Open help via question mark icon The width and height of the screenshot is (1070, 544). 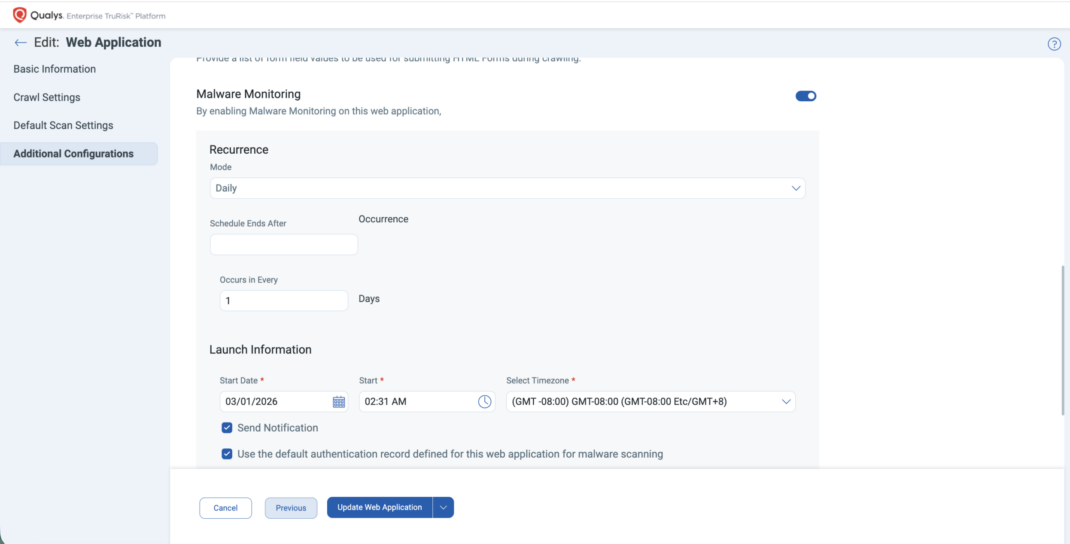(1054, 44)
